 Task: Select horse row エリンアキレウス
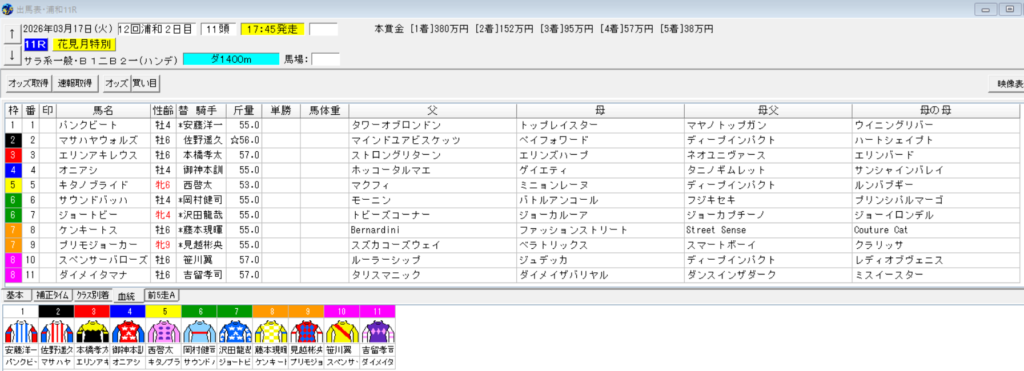(513, 155)
